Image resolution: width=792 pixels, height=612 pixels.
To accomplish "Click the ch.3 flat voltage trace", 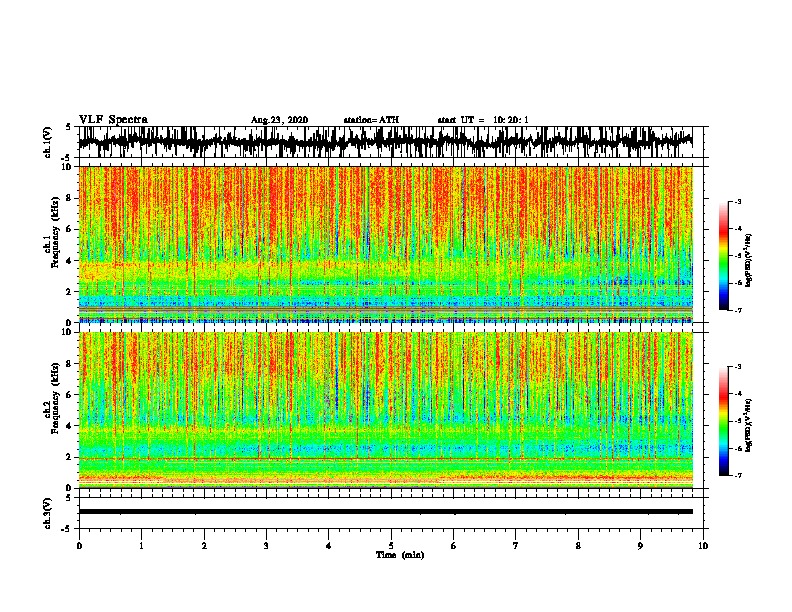I will click(x=385, y=512).
